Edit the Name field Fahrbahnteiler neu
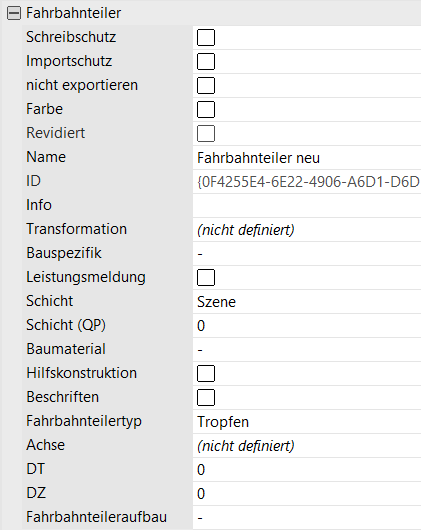The width and height of the screenshot is (421, 530). coord(307,158)
